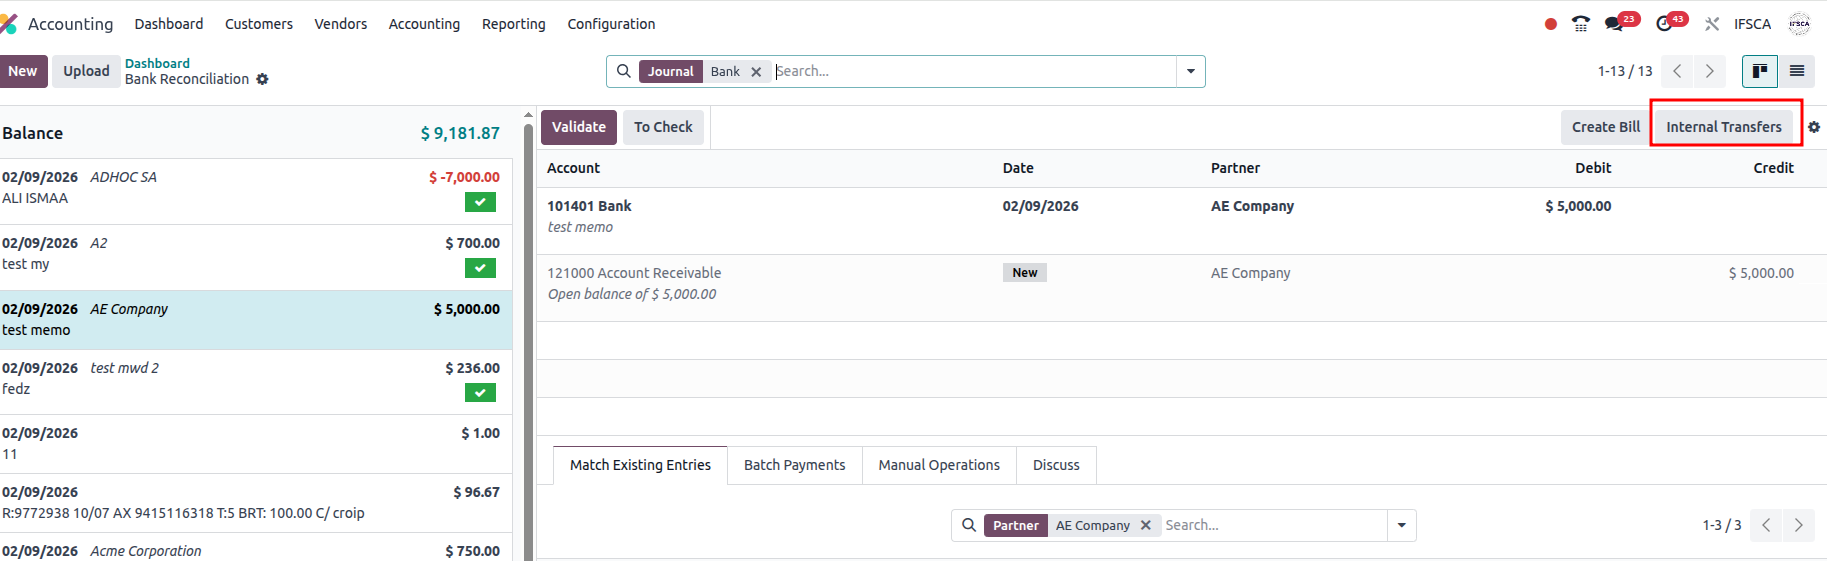Follow the Dashboard breadcrumb link
Screen dimensions: 1827x561
[157, 63]
